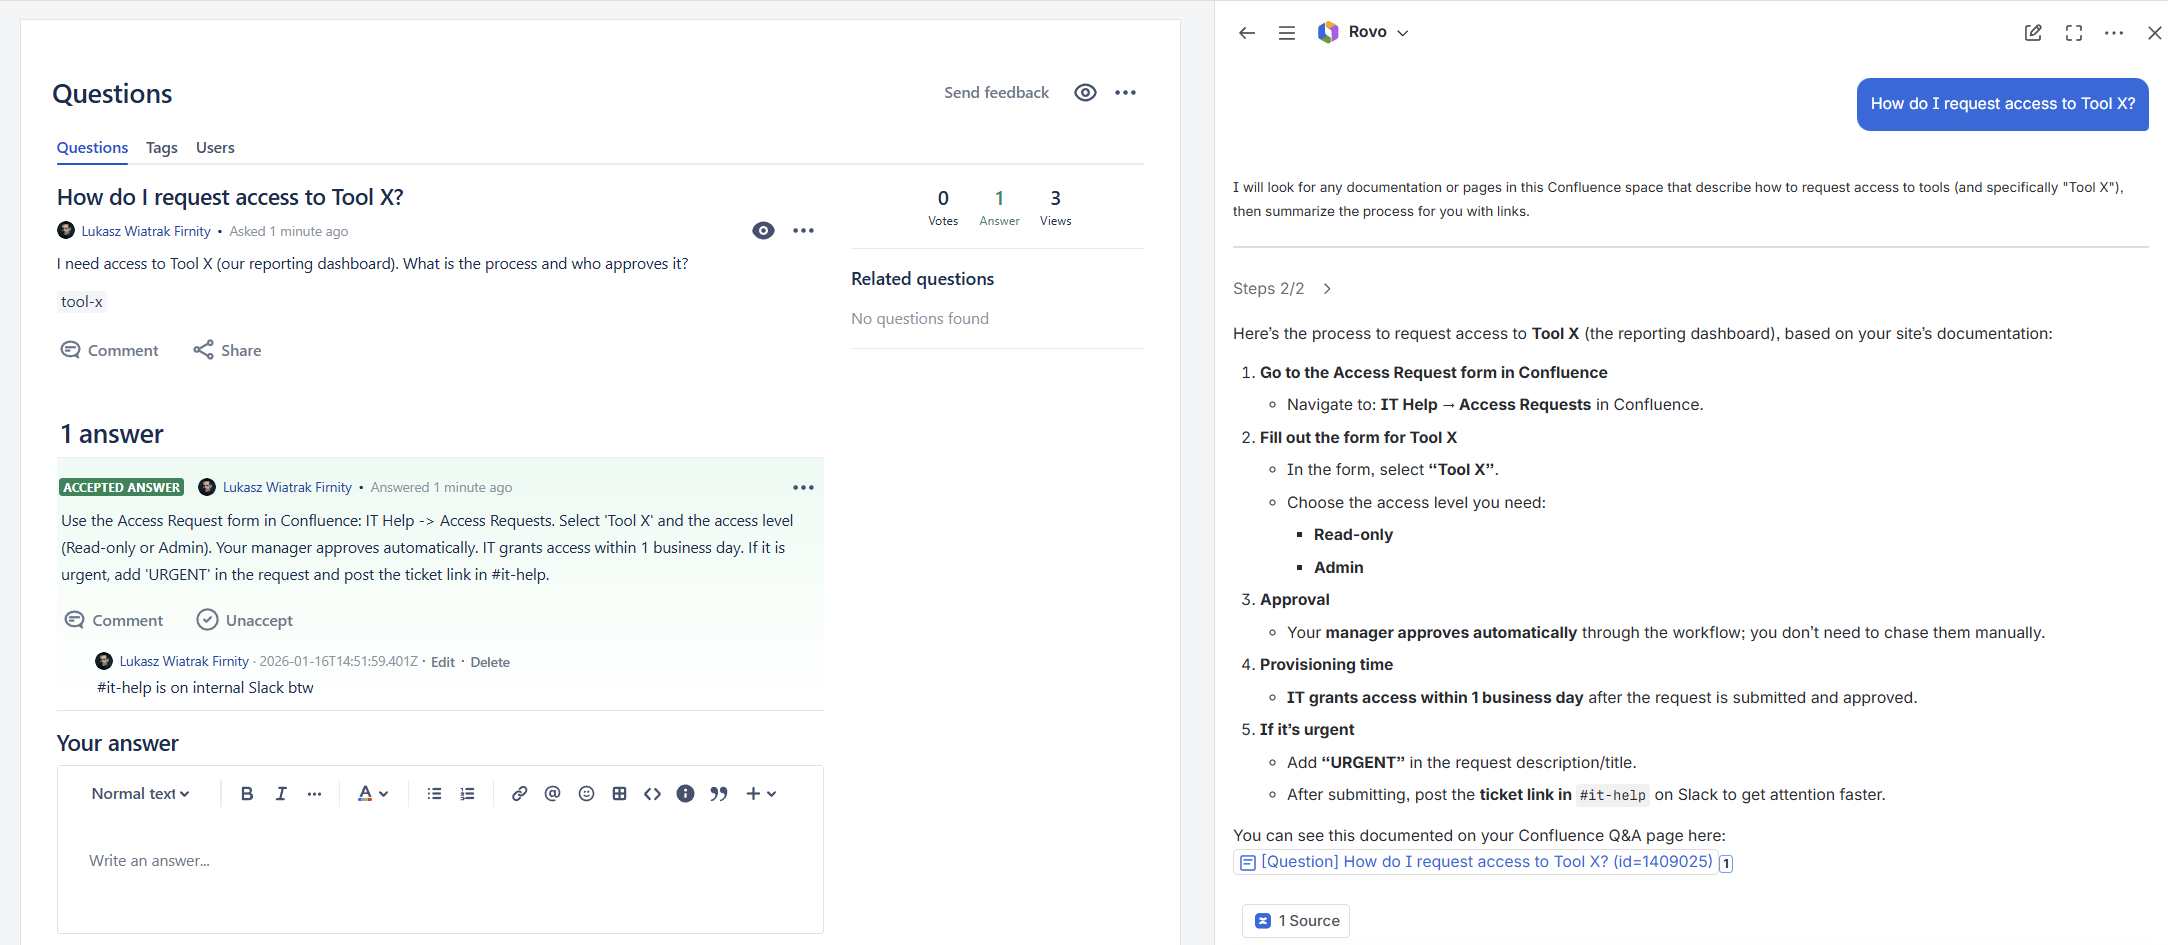Toggle watching the question via the eye icon

pyautogui.click(x=763, y=230)
